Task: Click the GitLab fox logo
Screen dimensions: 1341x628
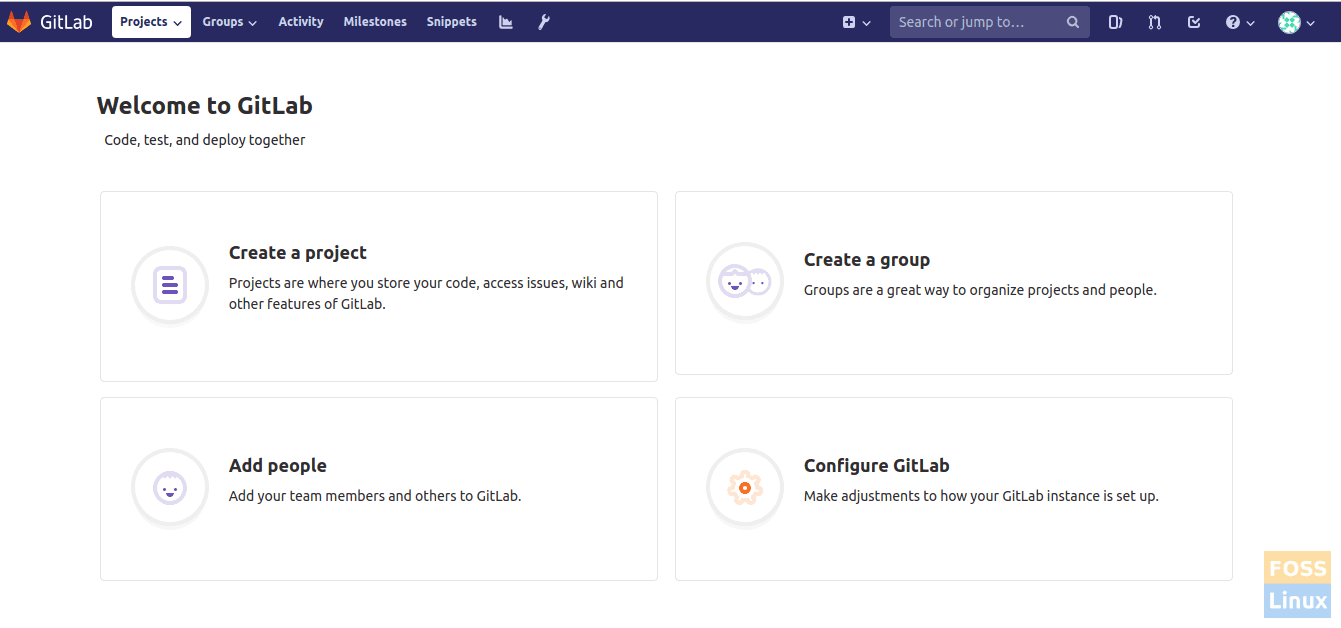Action: tap(19, 22)
